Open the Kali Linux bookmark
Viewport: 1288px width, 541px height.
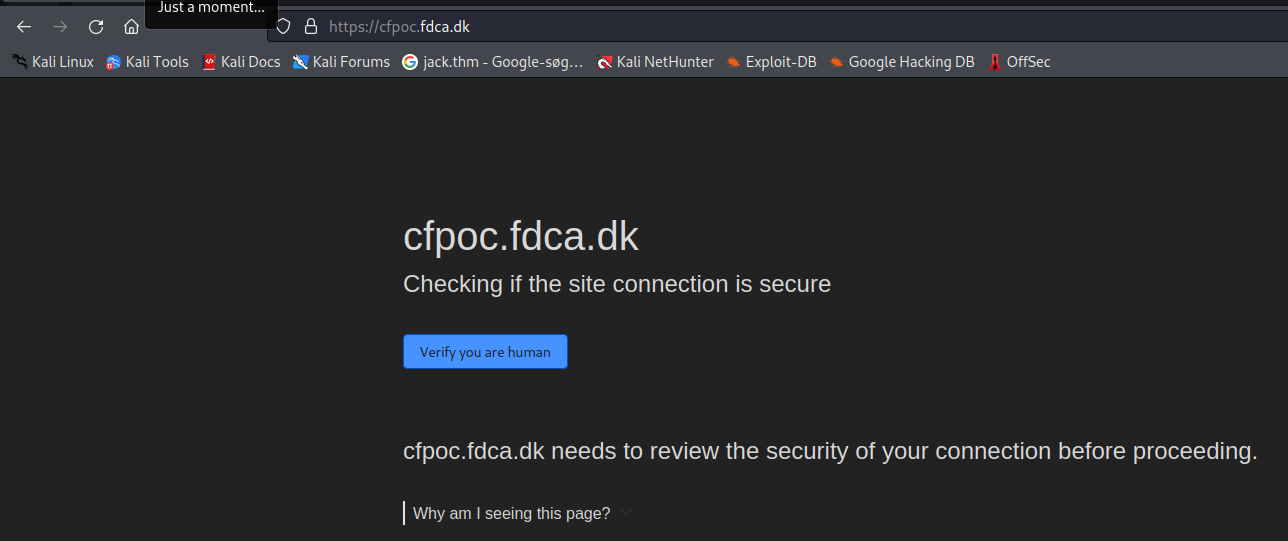pos(53,62)
